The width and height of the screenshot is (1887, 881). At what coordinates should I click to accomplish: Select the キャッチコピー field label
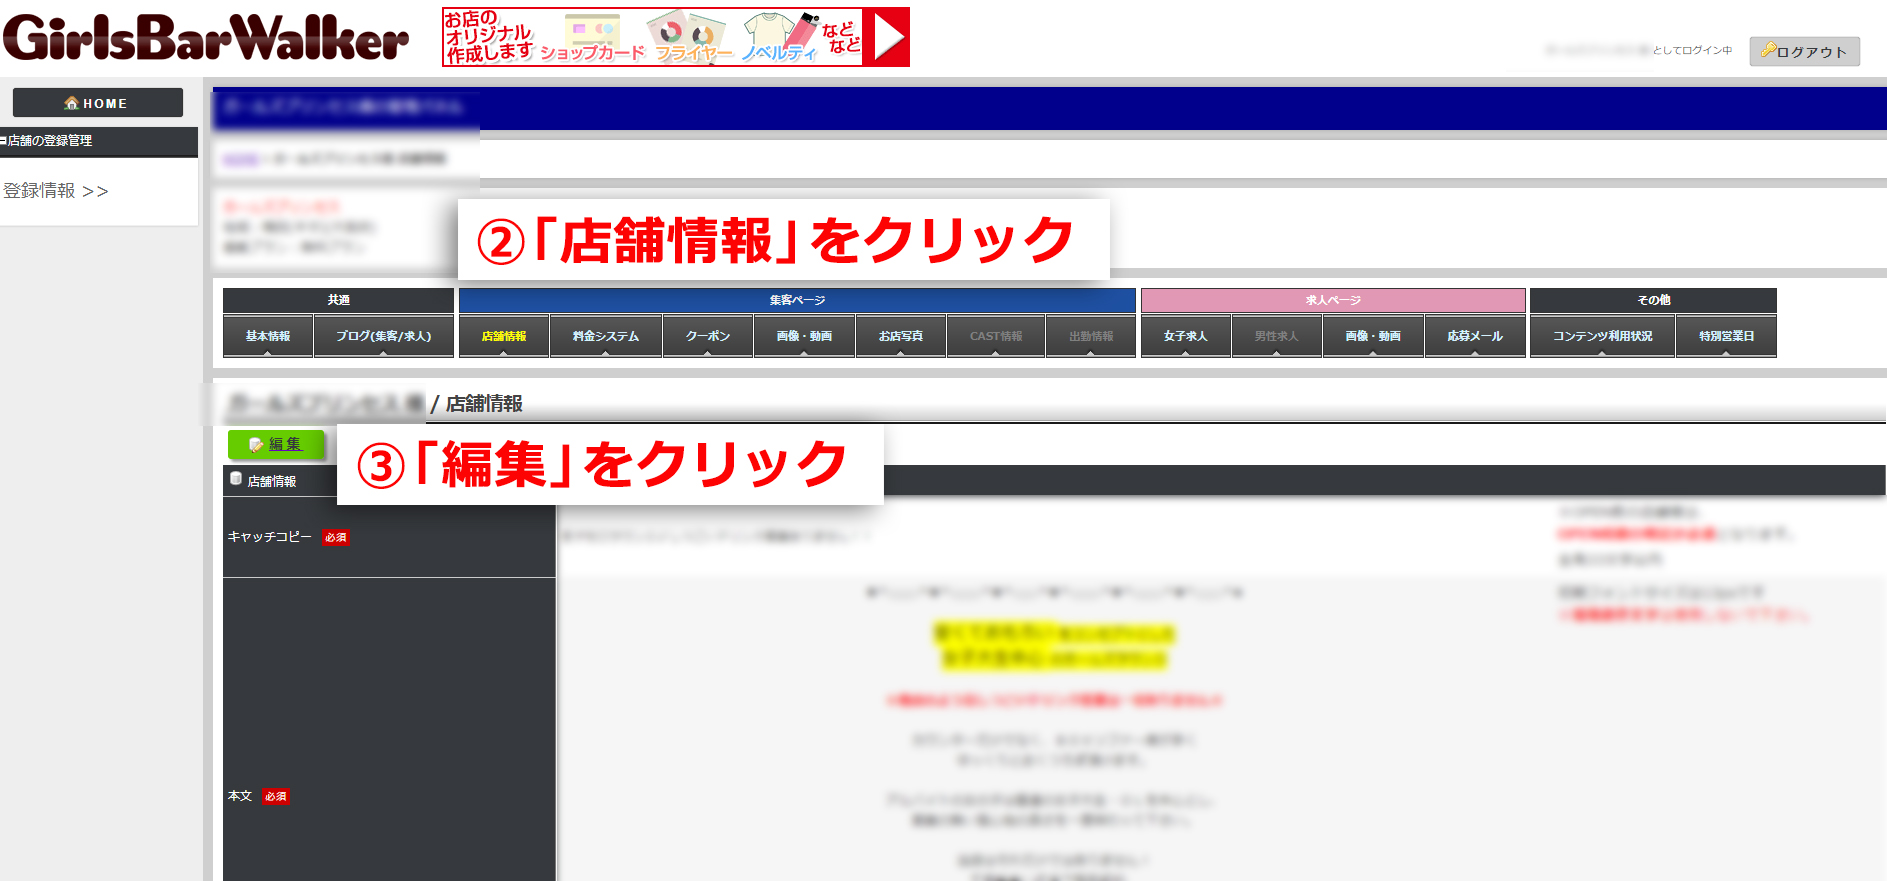point(269,537)
